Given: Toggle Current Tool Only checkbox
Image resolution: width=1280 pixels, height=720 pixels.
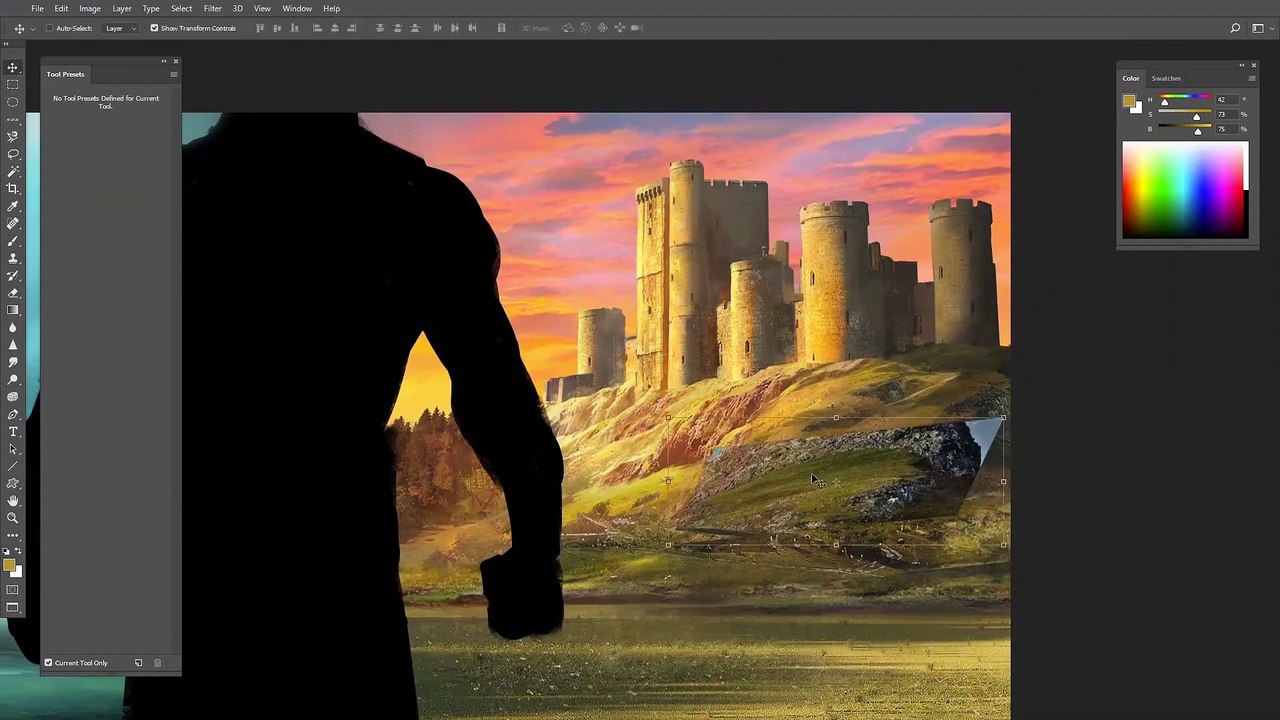Looking at the screenshot, I should click(48, 663).
